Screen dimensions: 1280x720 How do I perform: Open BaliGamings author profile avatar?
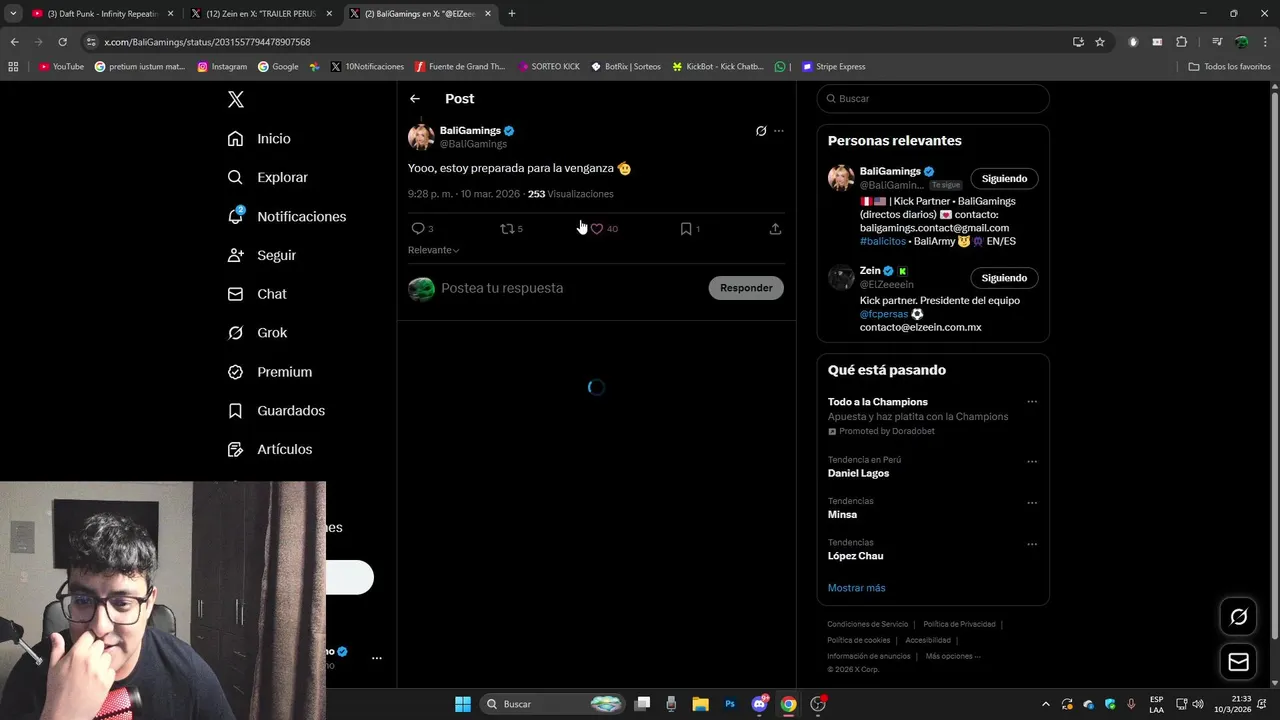pyautogui.click(x=421, y=137)
